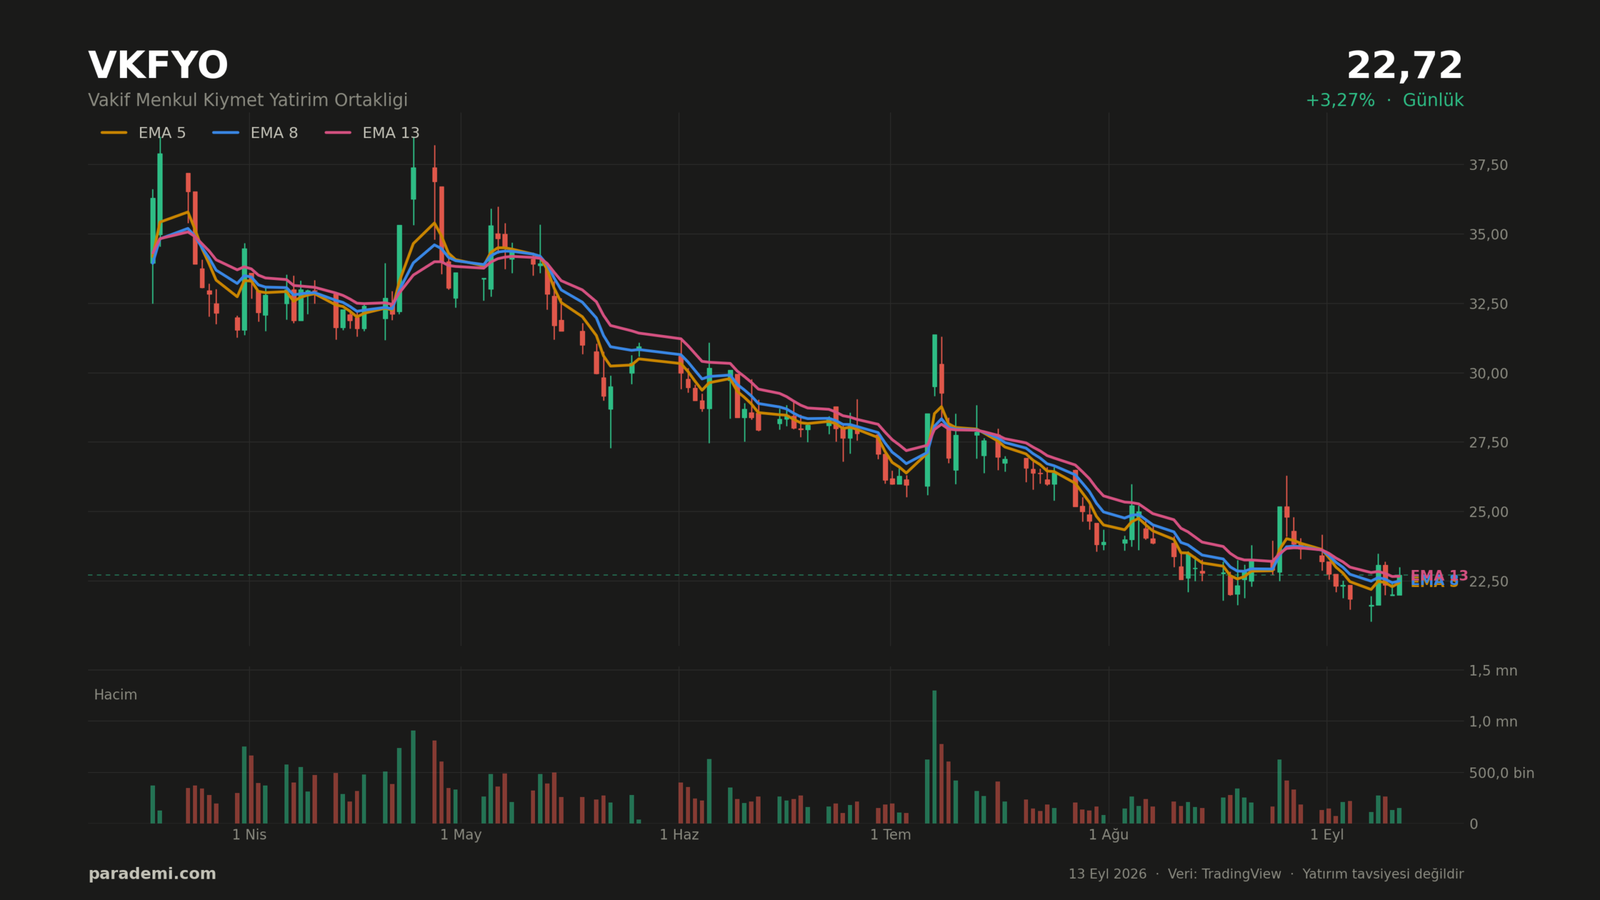
Task: Select the 27,50 price axis label
Action: tap(1488, 443)
